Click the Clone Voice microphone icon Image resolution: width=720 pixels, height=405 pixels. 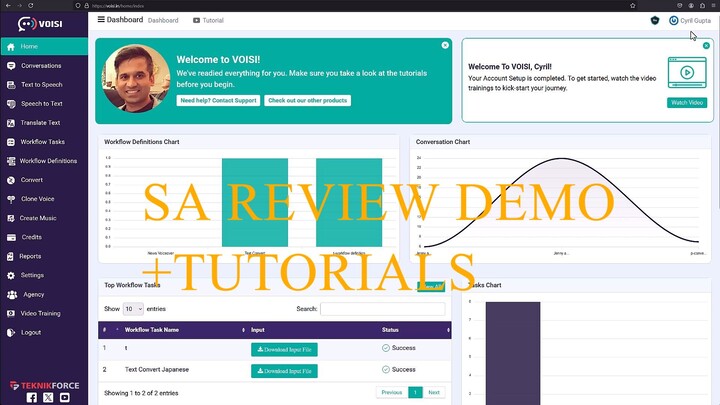11,199
